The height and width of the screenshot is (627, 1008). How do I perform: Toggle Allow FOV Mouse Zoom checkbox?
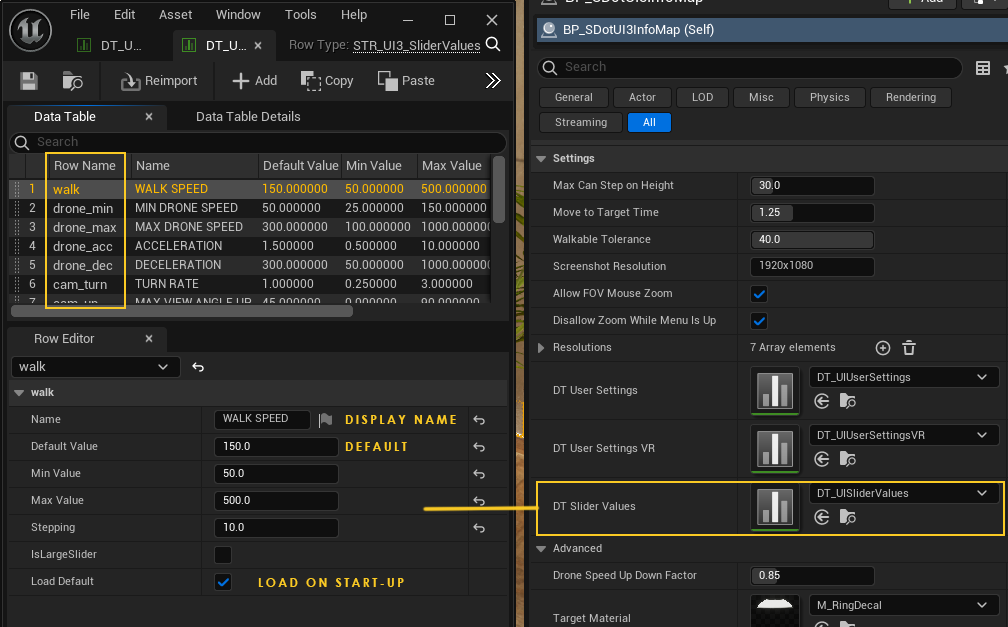759,294
